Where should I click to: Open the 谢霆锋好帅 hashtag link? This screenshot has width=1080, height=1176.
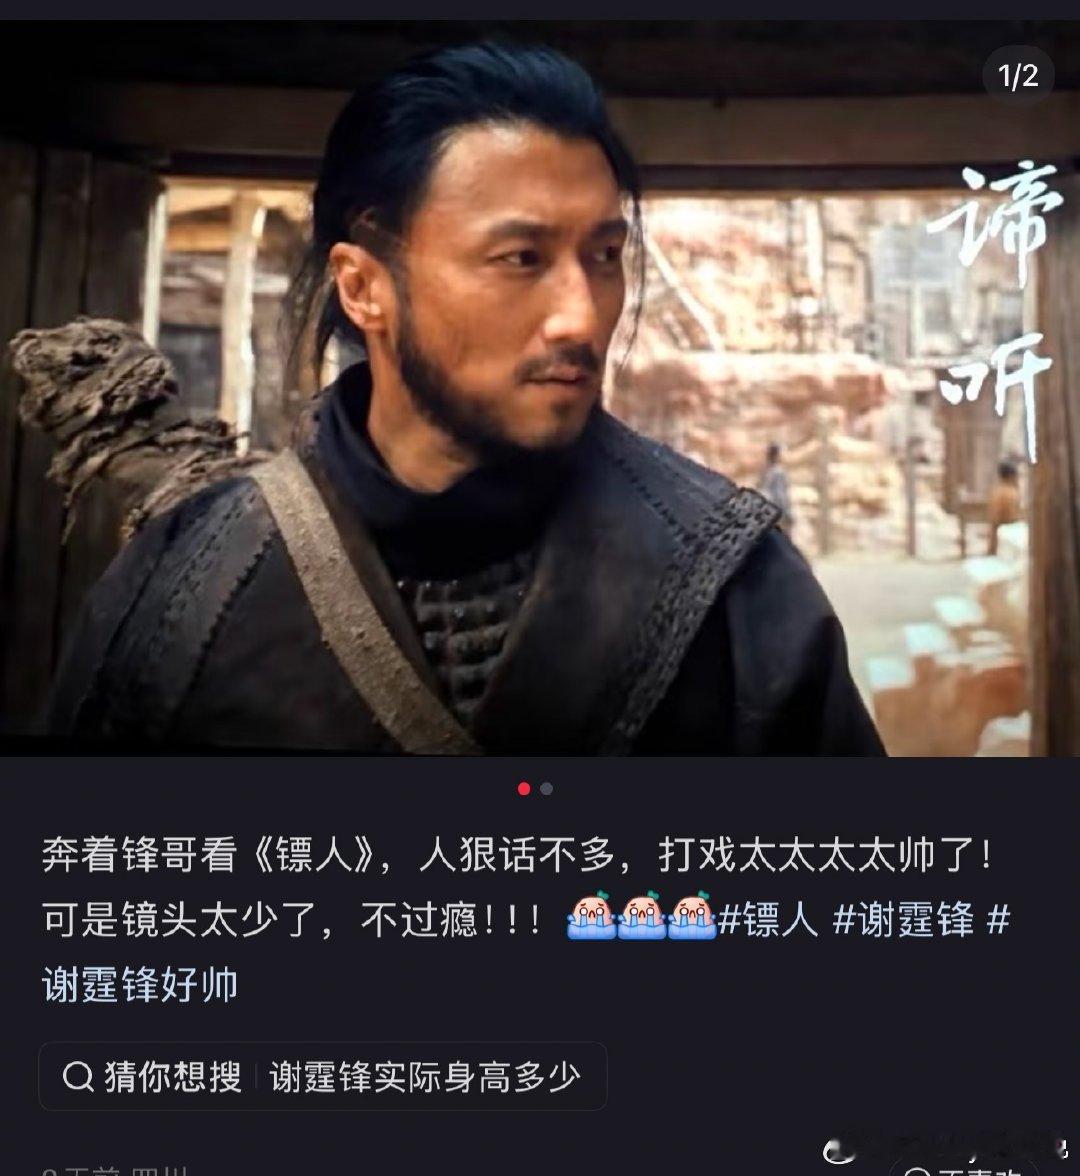pos(140,984)
